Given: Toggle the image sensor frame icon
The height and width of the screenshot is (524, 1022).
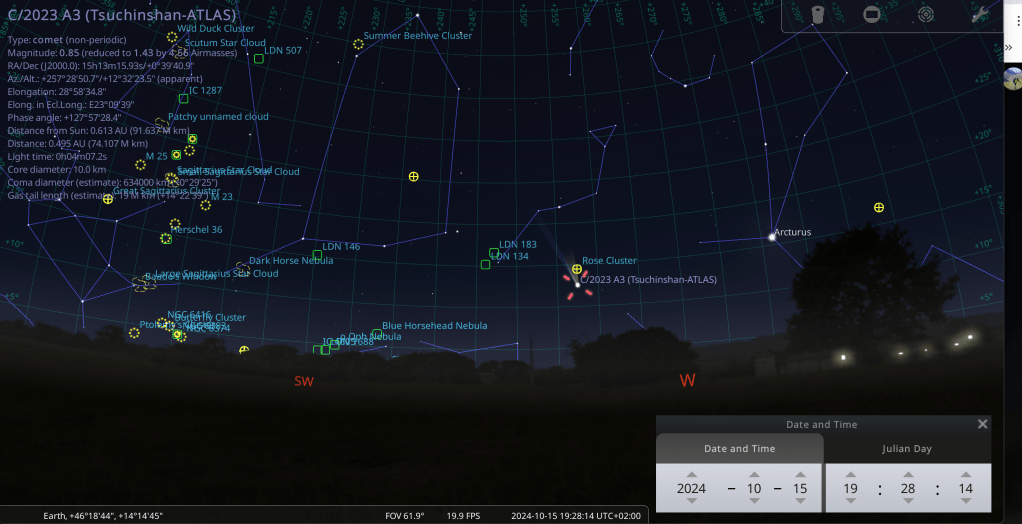Looking at the screenshot, I should (x=871, y=14).
